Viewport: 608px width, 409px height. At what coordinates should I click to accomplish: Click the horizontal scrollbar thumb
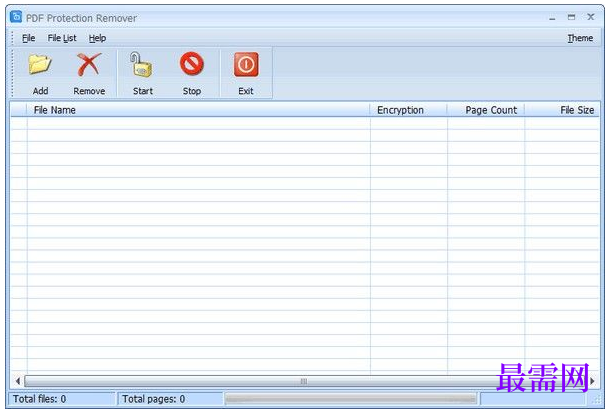point(304,381)
